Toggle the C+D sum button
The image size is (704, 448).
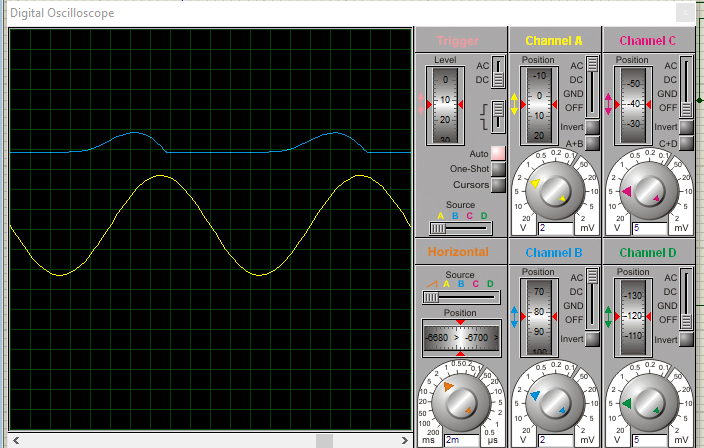click(686, 143)
